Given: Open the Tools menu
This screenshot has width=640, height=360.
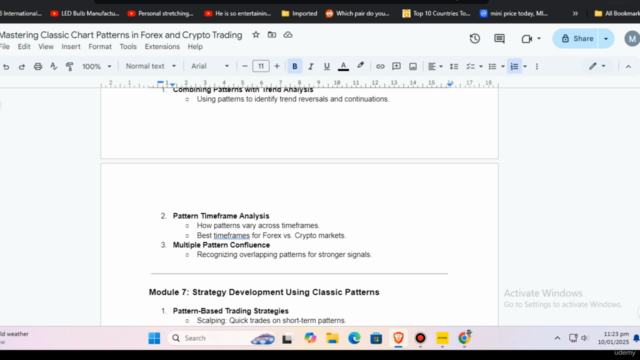Looking at the screenshot, I should click(x=128, y=47).
